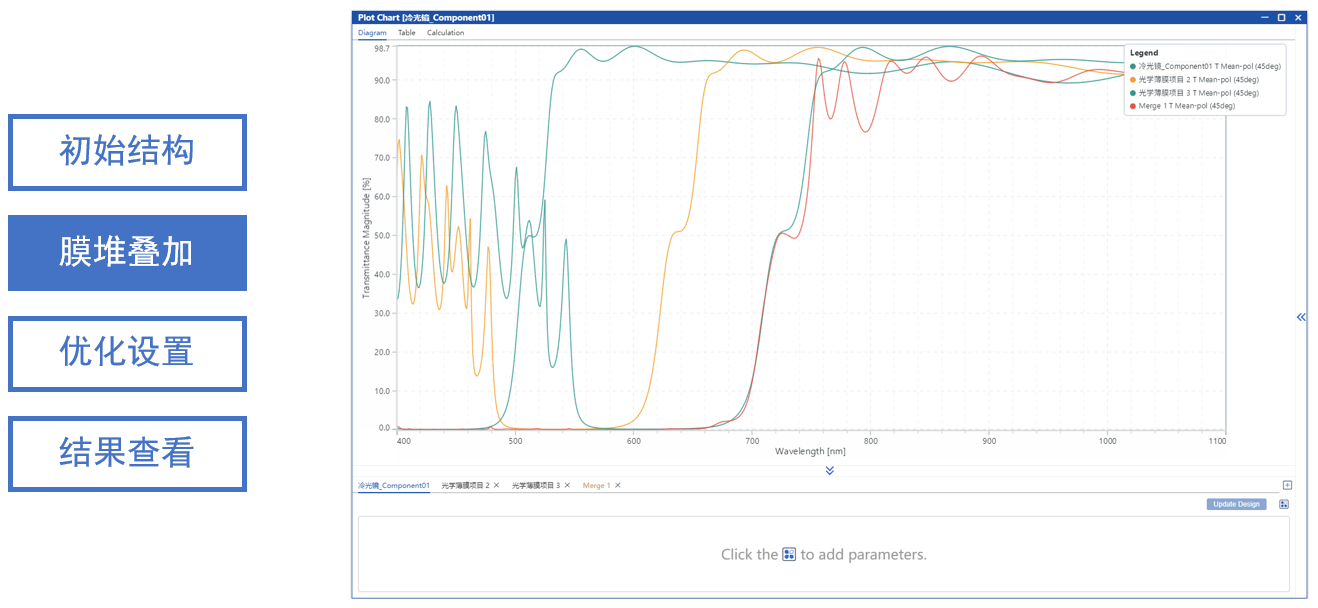Collapse the panel with the double down chevron

[x=829, y=470]
